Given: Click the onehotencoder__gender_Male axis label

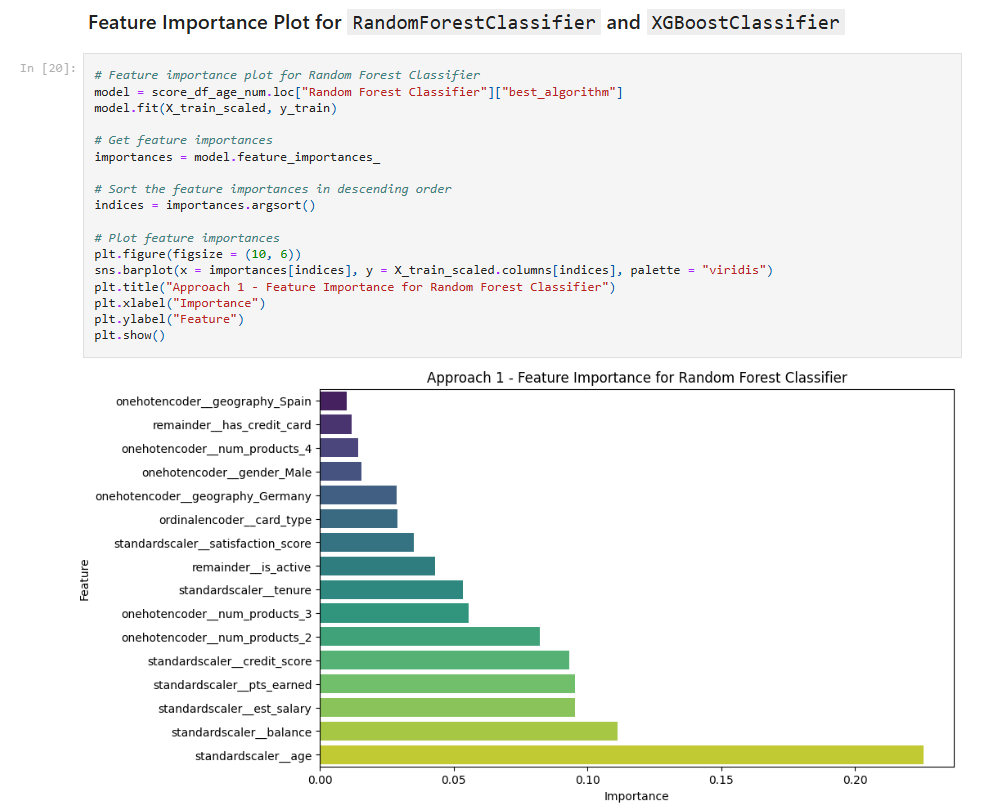Looking at the screenshot, I should [x=227, y=472].
